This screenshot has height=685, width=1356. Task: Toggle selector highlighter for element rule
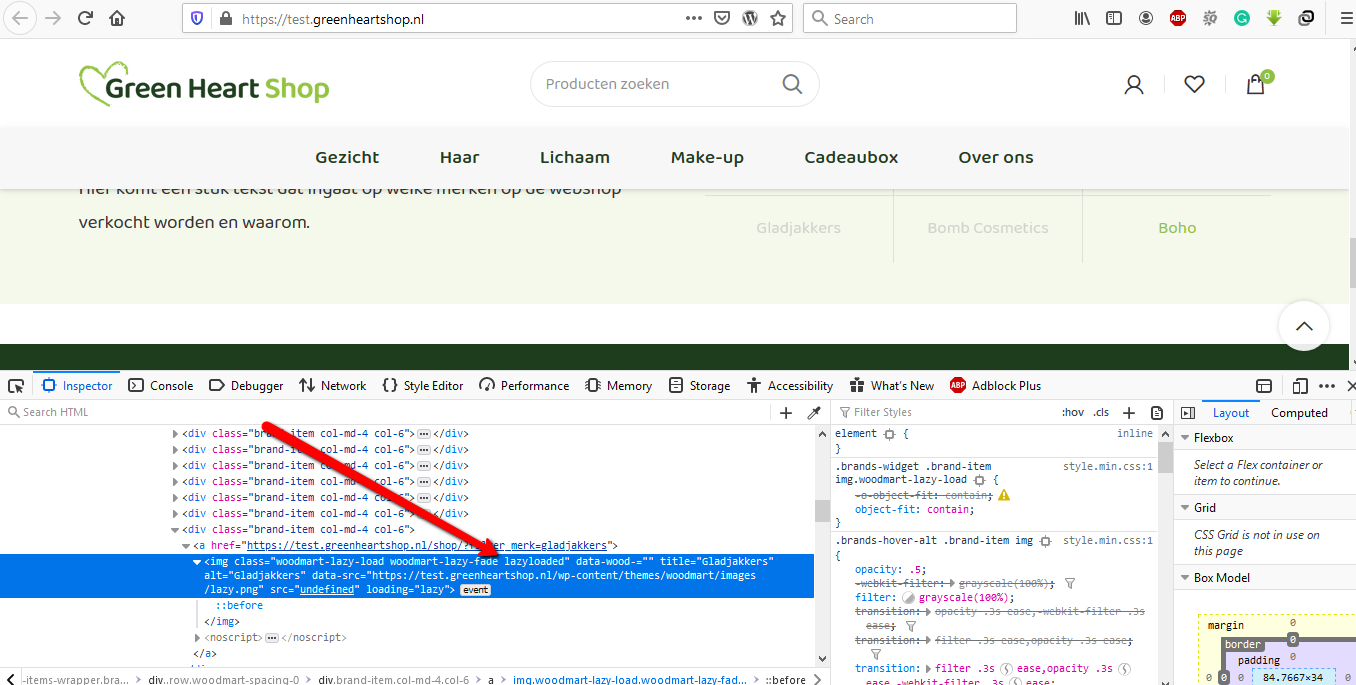(x=888, y=434)
